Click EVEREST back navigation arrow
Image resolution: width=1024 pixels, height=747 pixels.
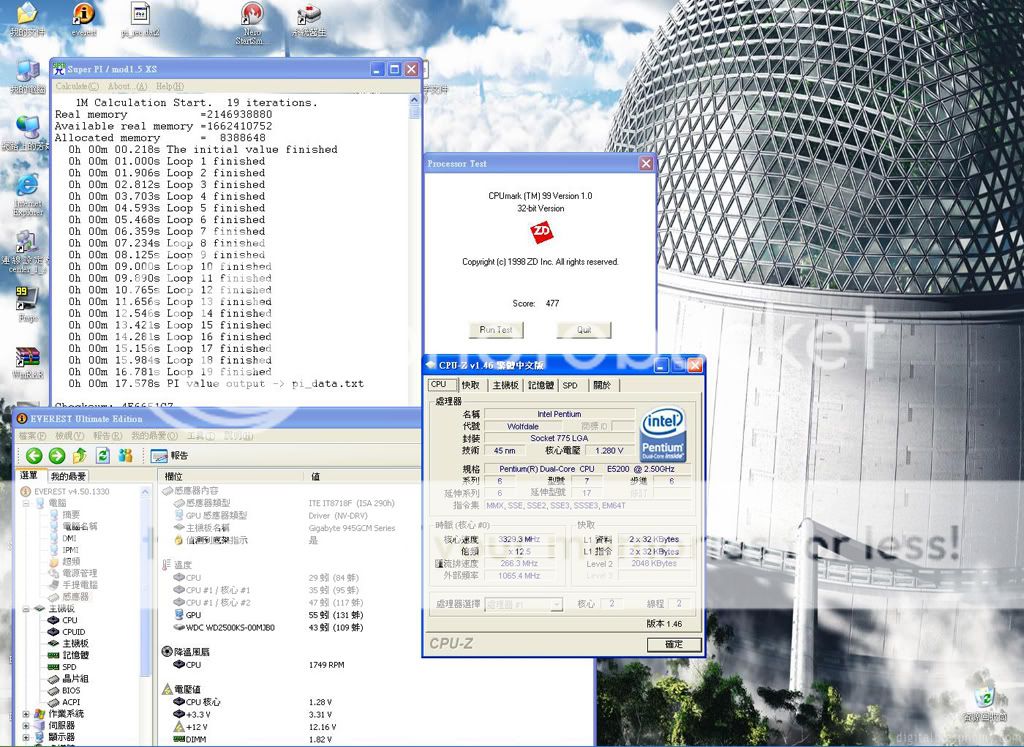(x=34, y=456)
